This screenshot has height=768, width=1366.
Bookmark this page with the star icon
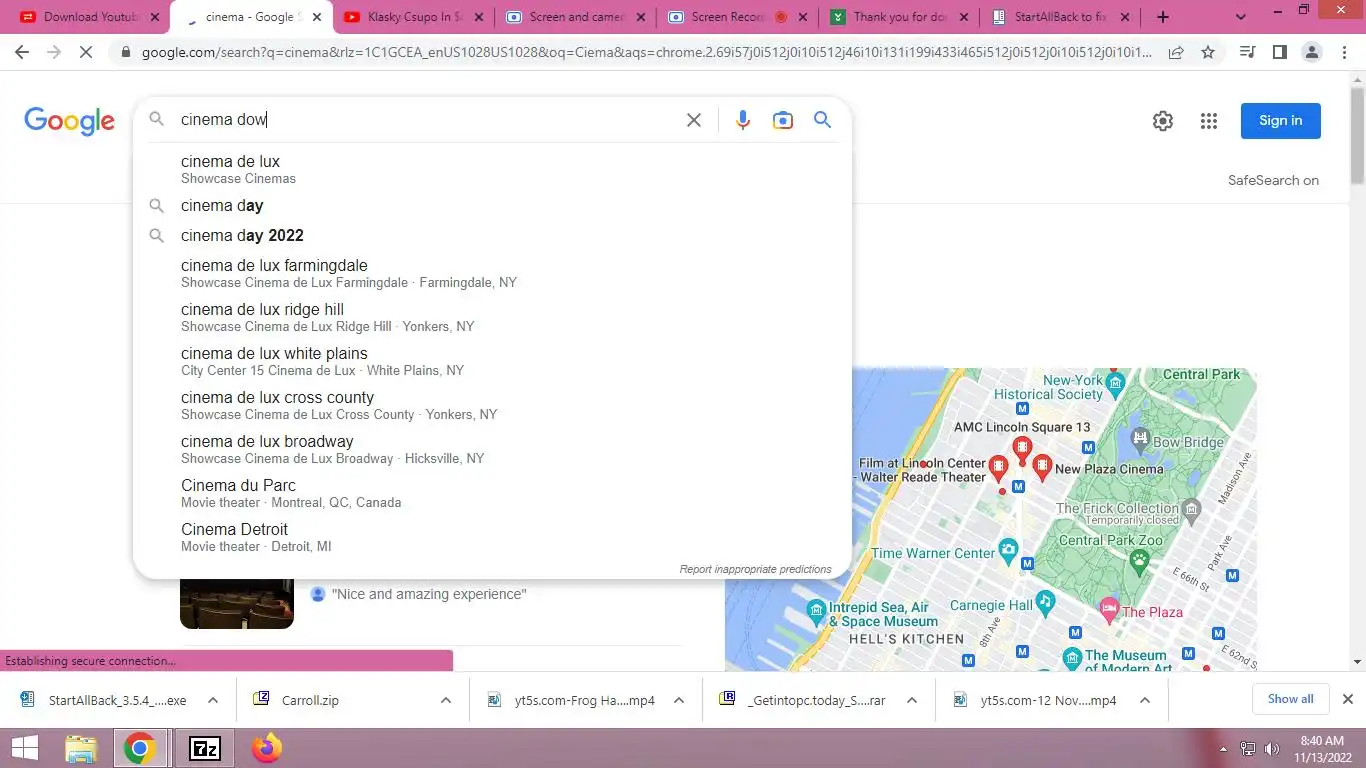click(x=1207, y=52)
